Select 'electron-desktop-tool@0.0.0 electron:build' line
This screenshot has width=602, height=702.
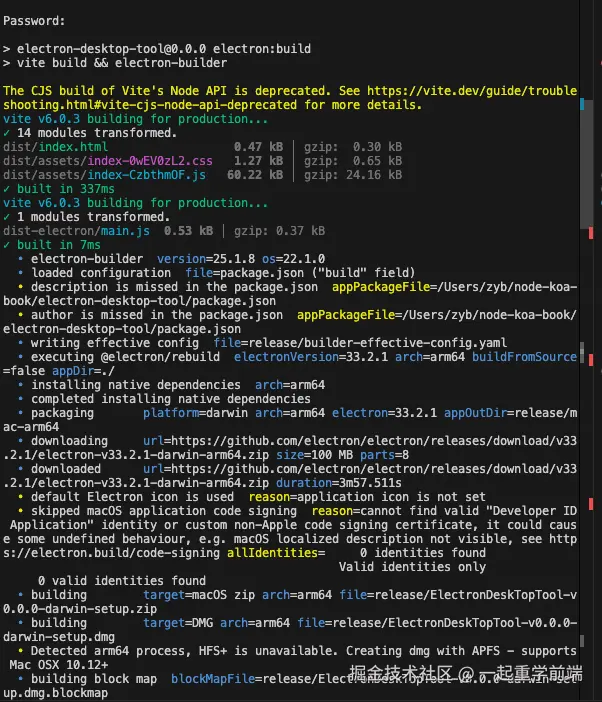tap(164, 49)
